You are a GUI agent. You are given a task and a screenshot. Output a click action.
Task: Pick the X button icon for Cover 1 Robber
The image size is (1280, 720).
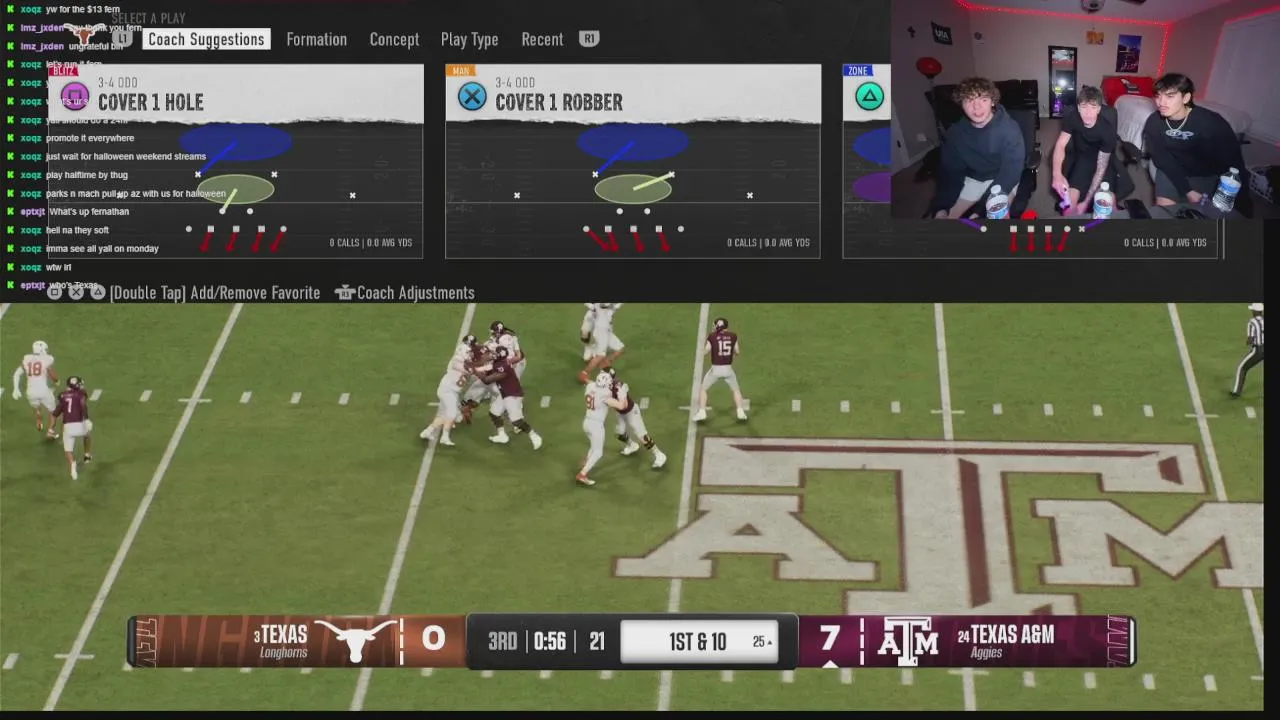(472, 97)
